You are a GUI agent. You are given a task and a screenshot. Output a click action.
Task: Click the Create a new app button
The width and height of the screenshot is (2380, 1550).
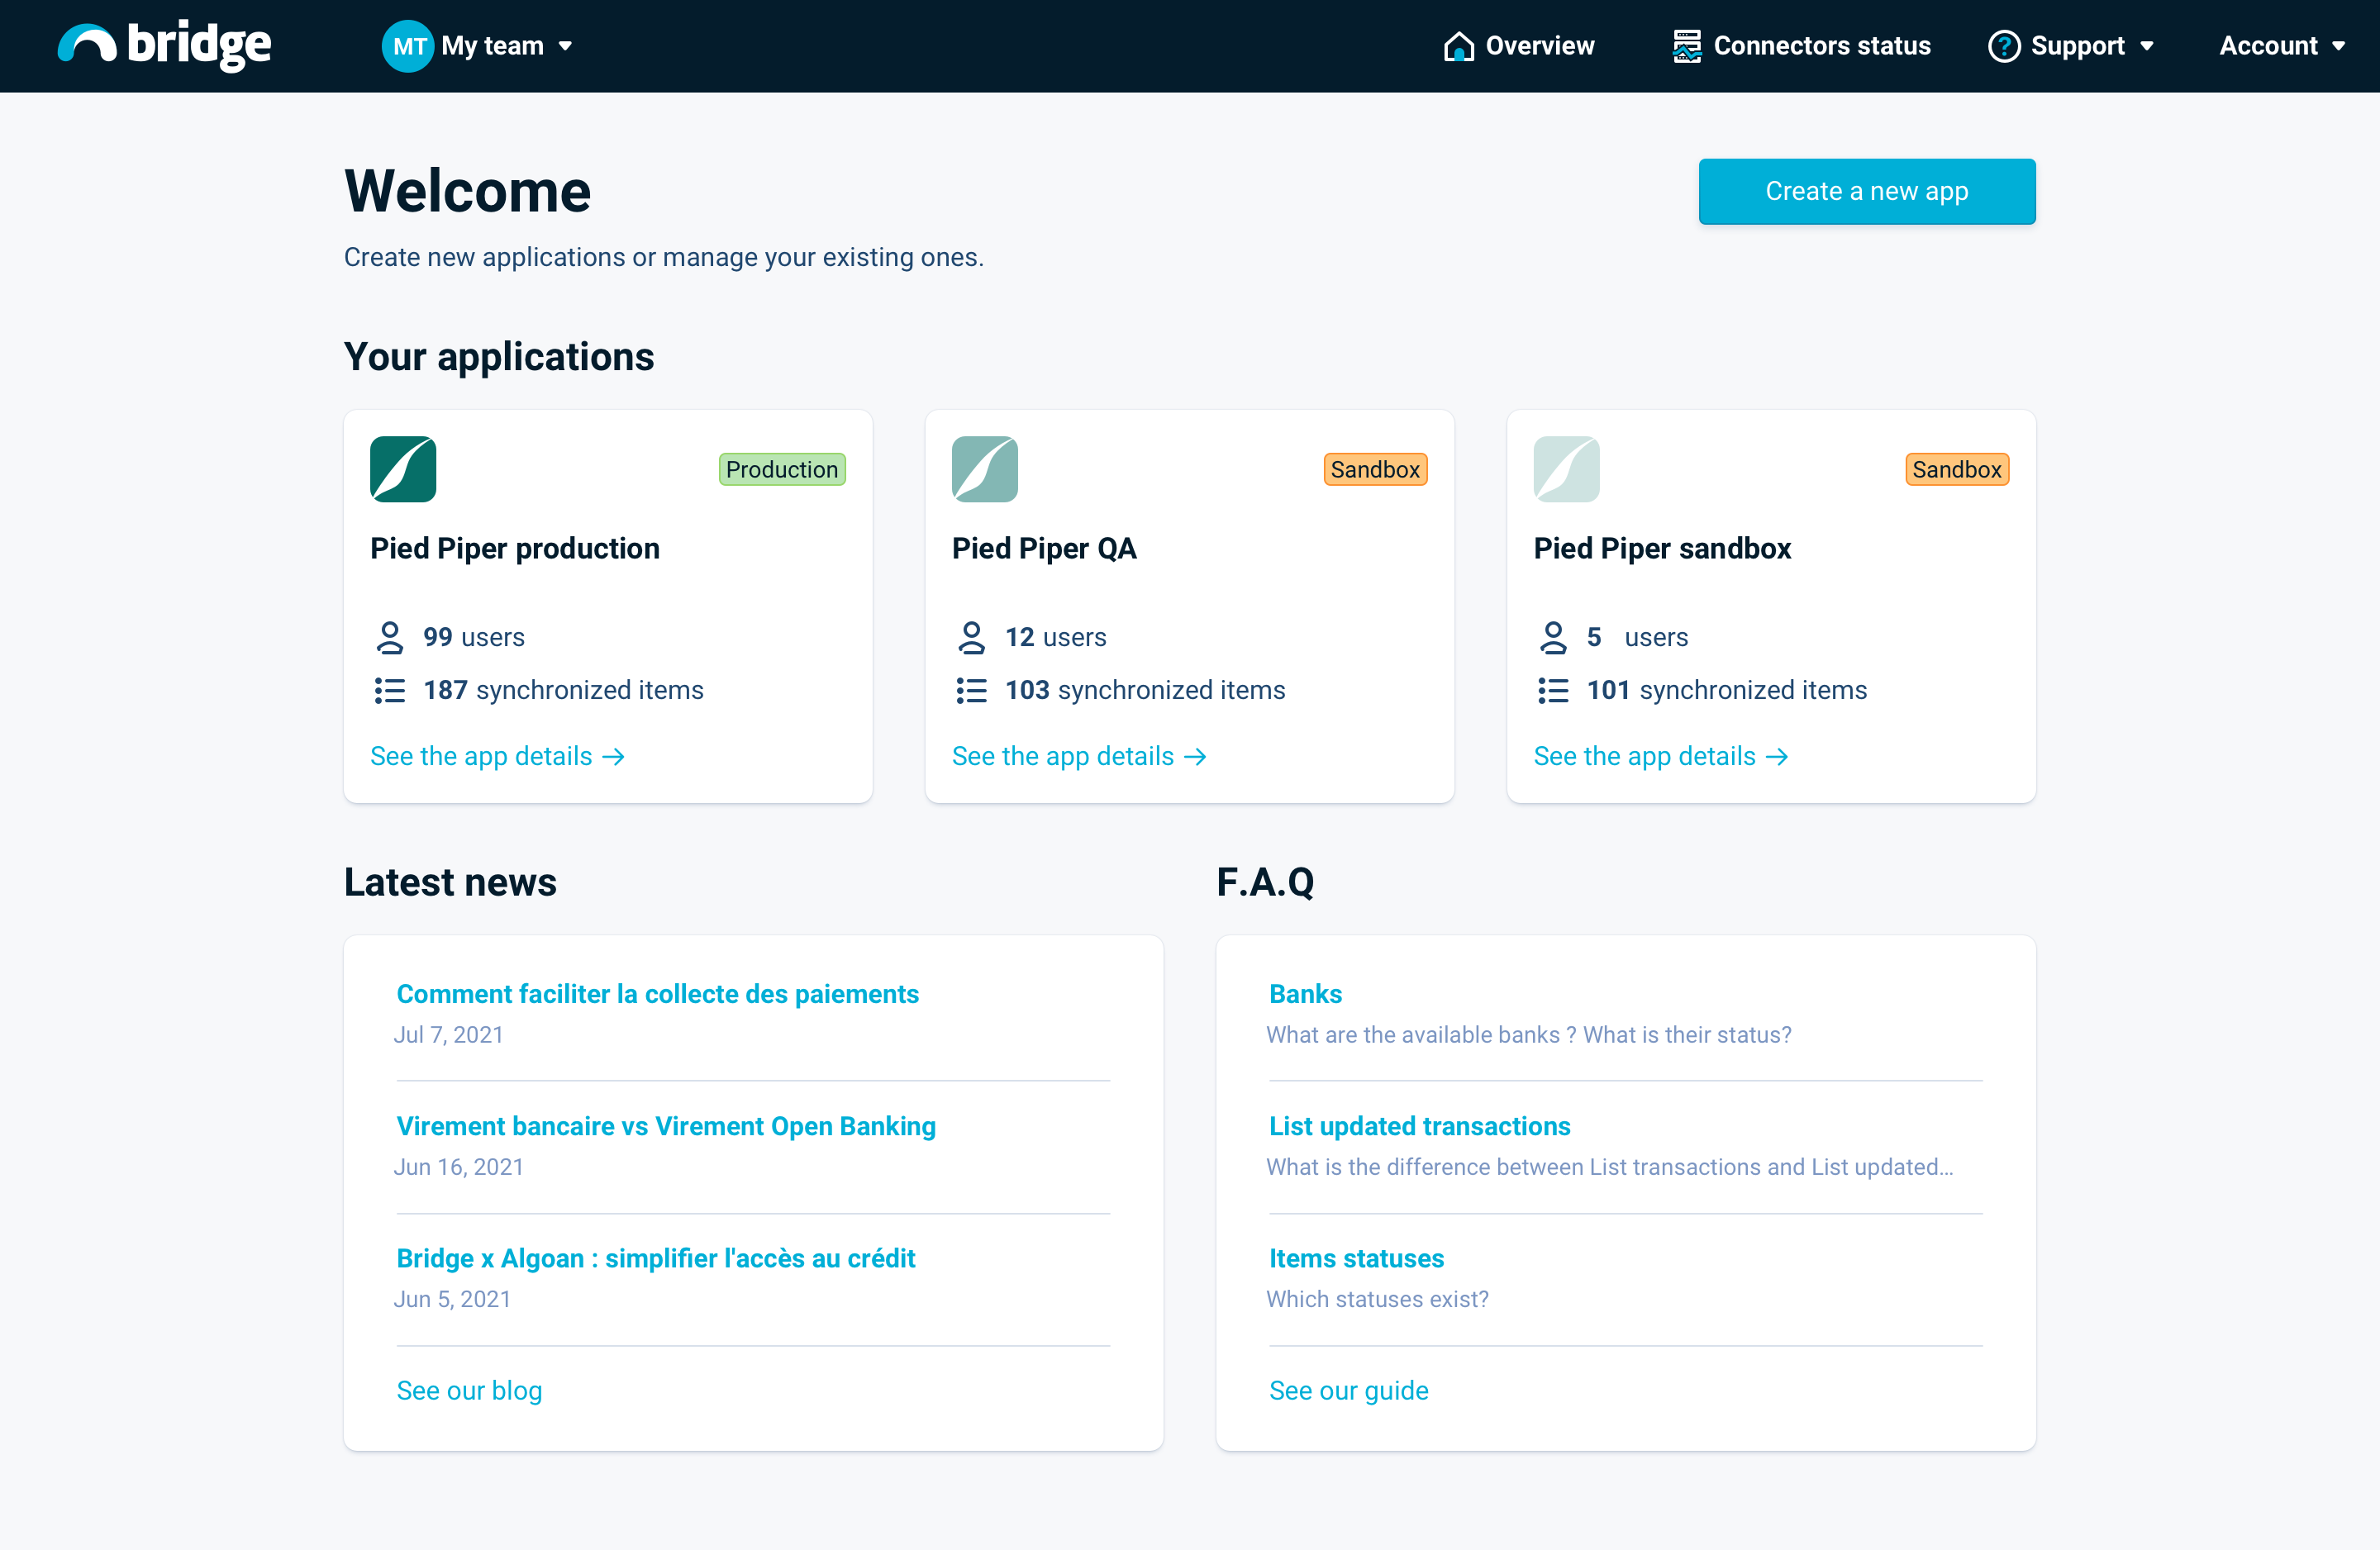point(1866,191)
